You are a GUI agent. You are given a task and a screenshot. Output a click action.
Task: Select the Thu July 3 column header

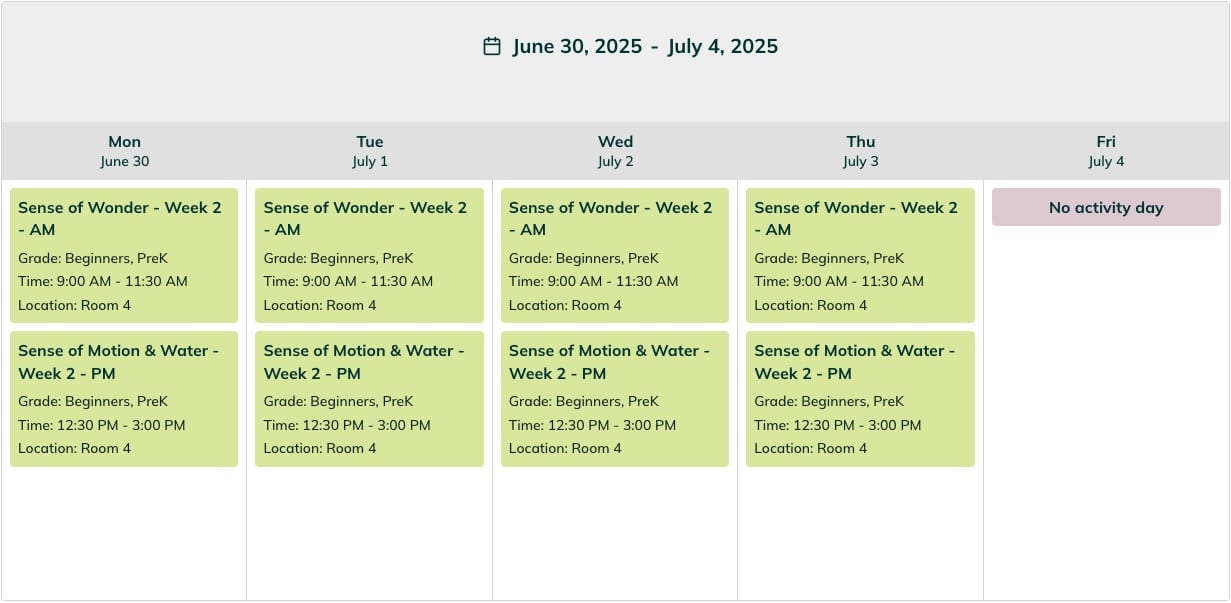(x=861, y=151)
